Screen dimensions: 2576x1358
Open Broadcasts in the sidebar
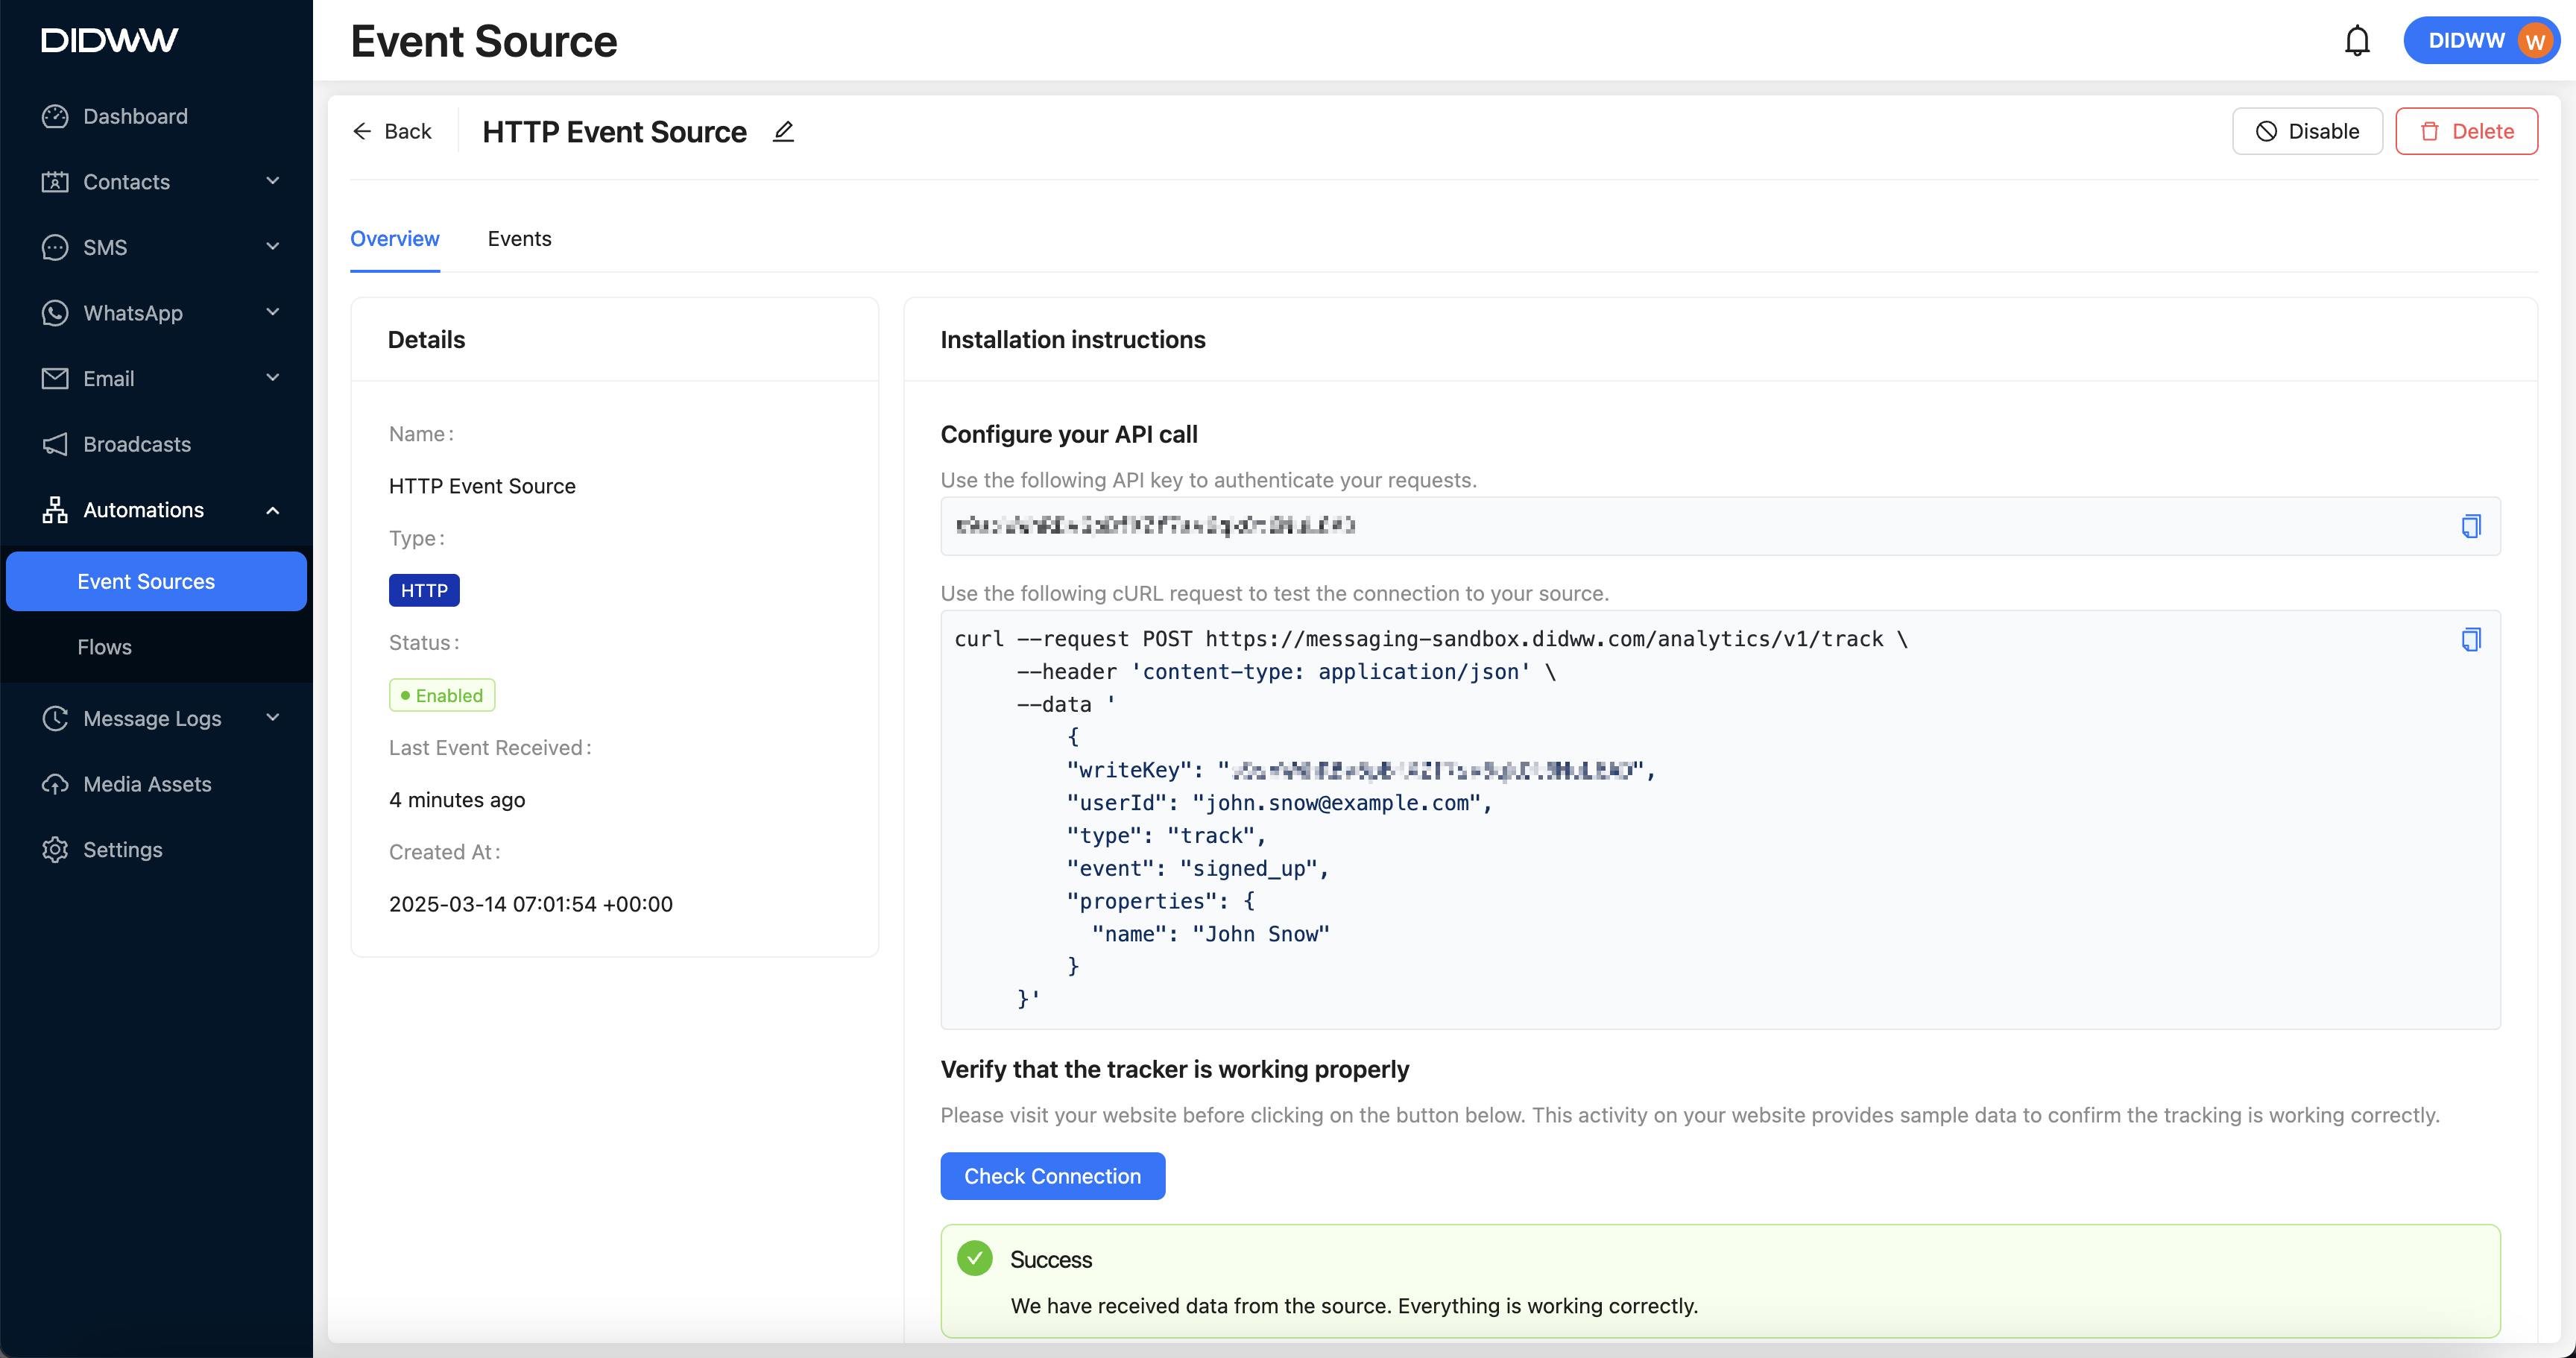pos(137,444)
